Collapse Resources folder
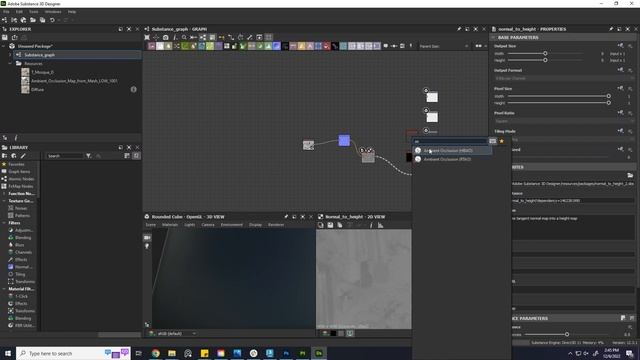The width and height of the screenshot is (640, 360). (10, 63)
